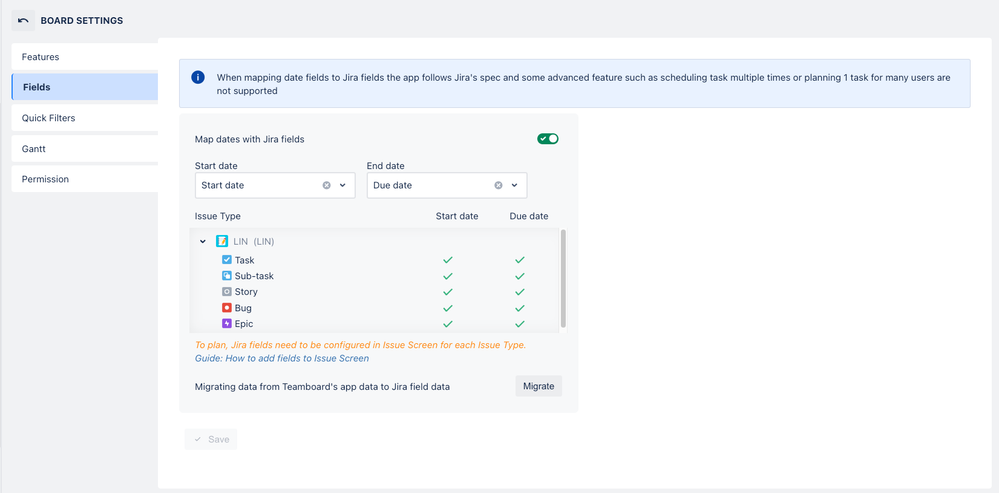
Task: Click the Story row Start date checkmark
Action: tap(448, 292)
